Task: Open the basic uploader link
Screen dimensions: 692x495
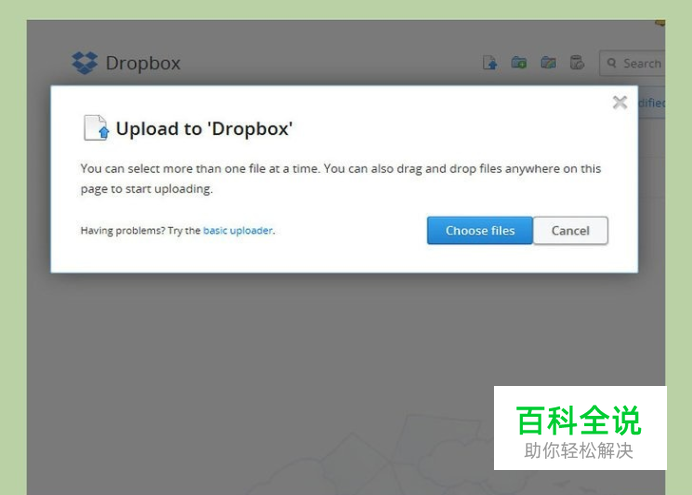Action: pyautogui.click(x=238, y=230)
